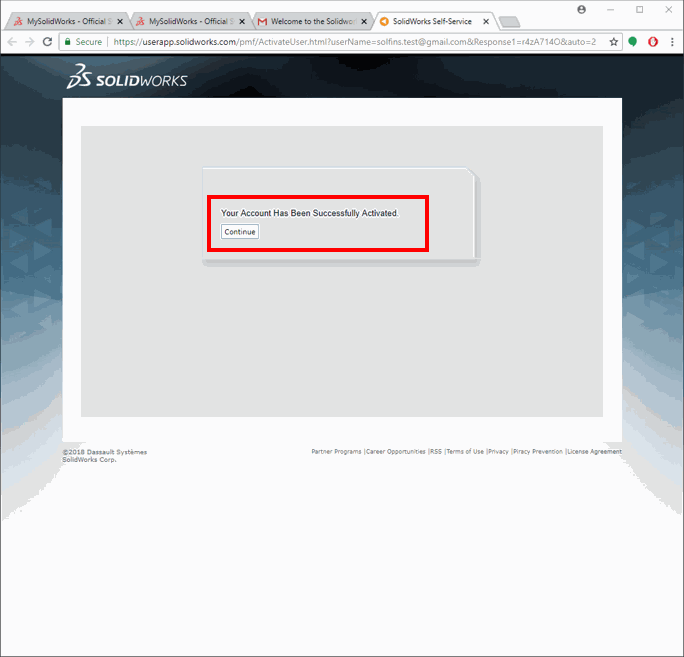Open a new browser tab

point(509,22)
